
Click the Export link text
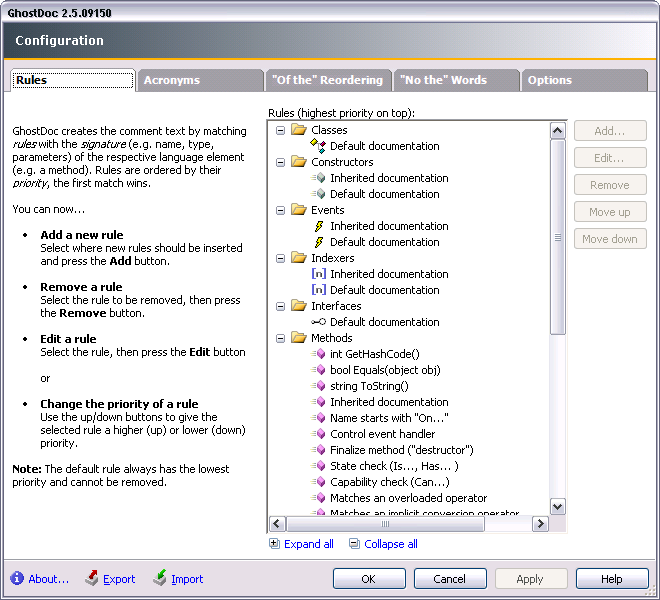(119, 579)
